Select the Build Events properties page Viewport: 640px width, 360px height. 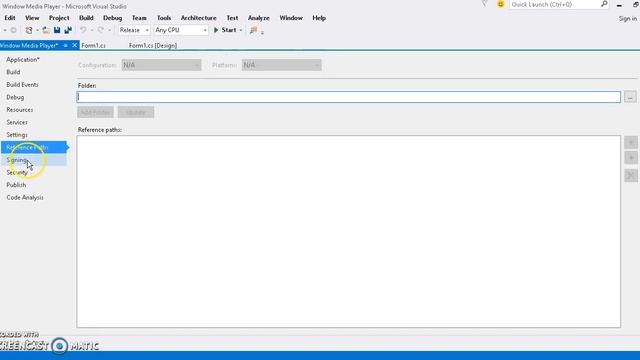click(x=22, y=84)
